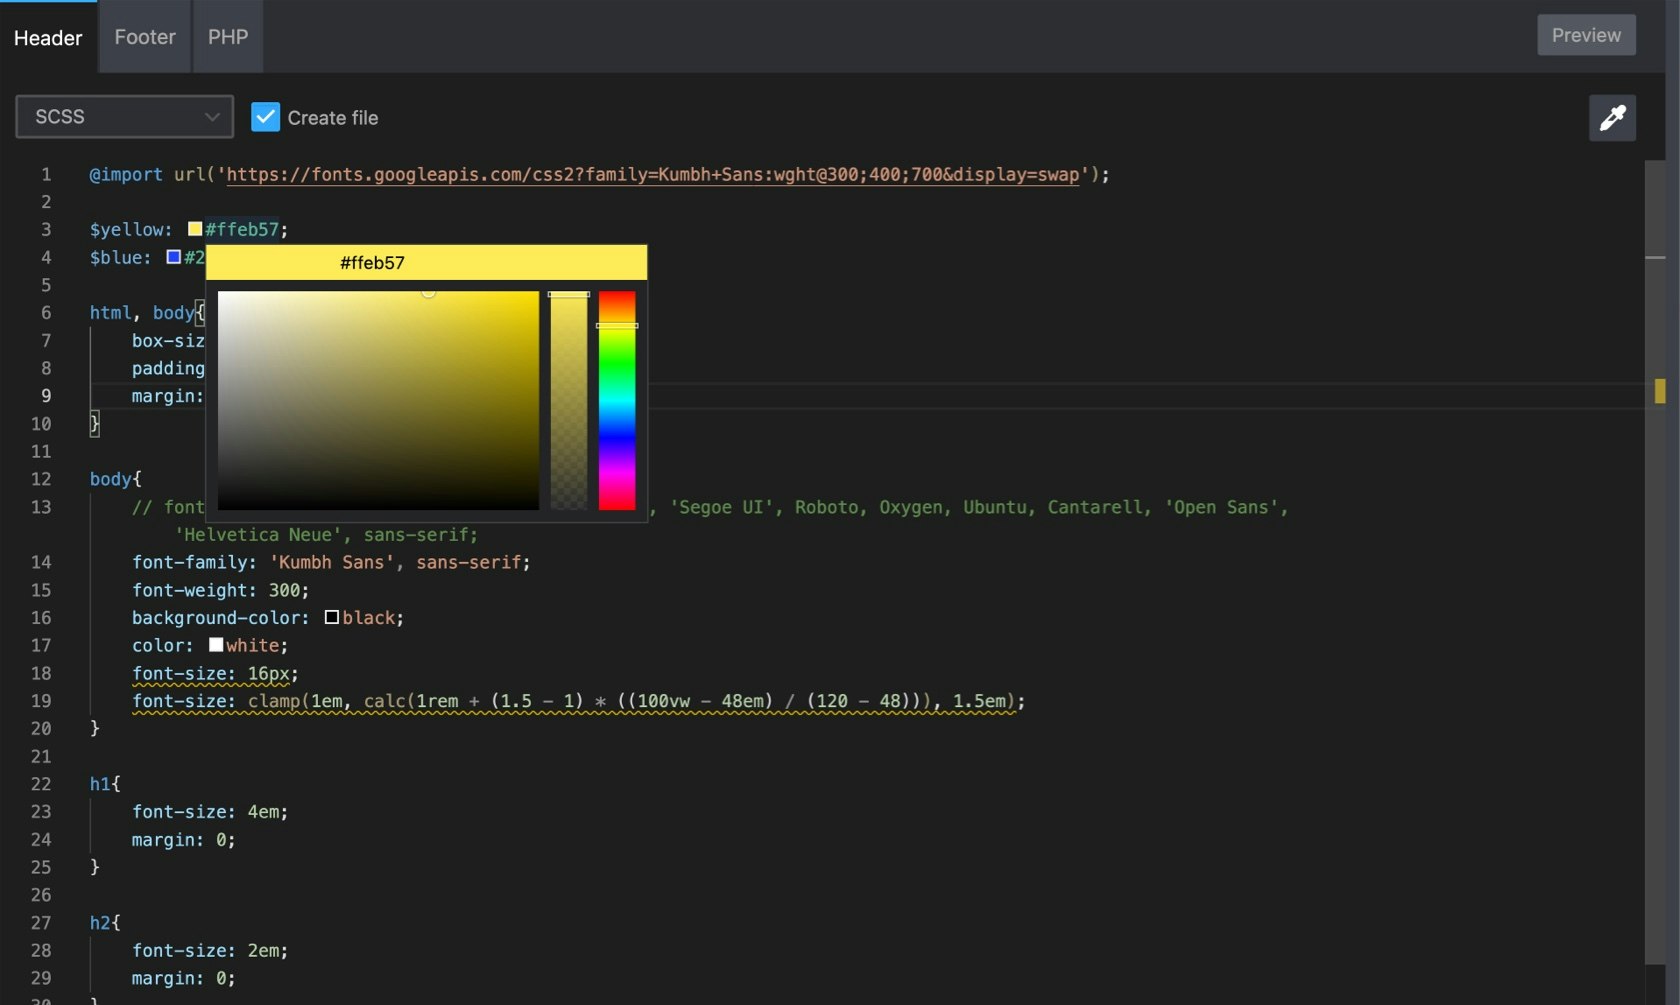The height and width of the screenshot is (1005, 1680).
Task: Click line number 19 in the gutter
Action: point(41,701)
